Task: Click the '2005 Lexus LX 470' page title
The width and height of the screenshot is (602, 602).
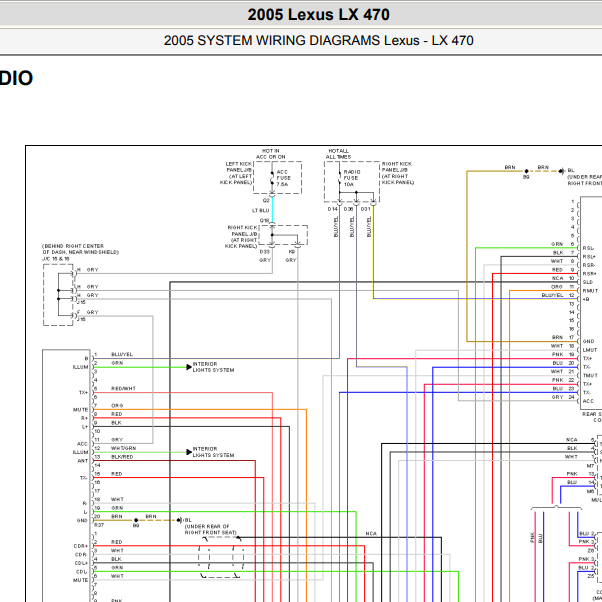Action: (318, 15)
